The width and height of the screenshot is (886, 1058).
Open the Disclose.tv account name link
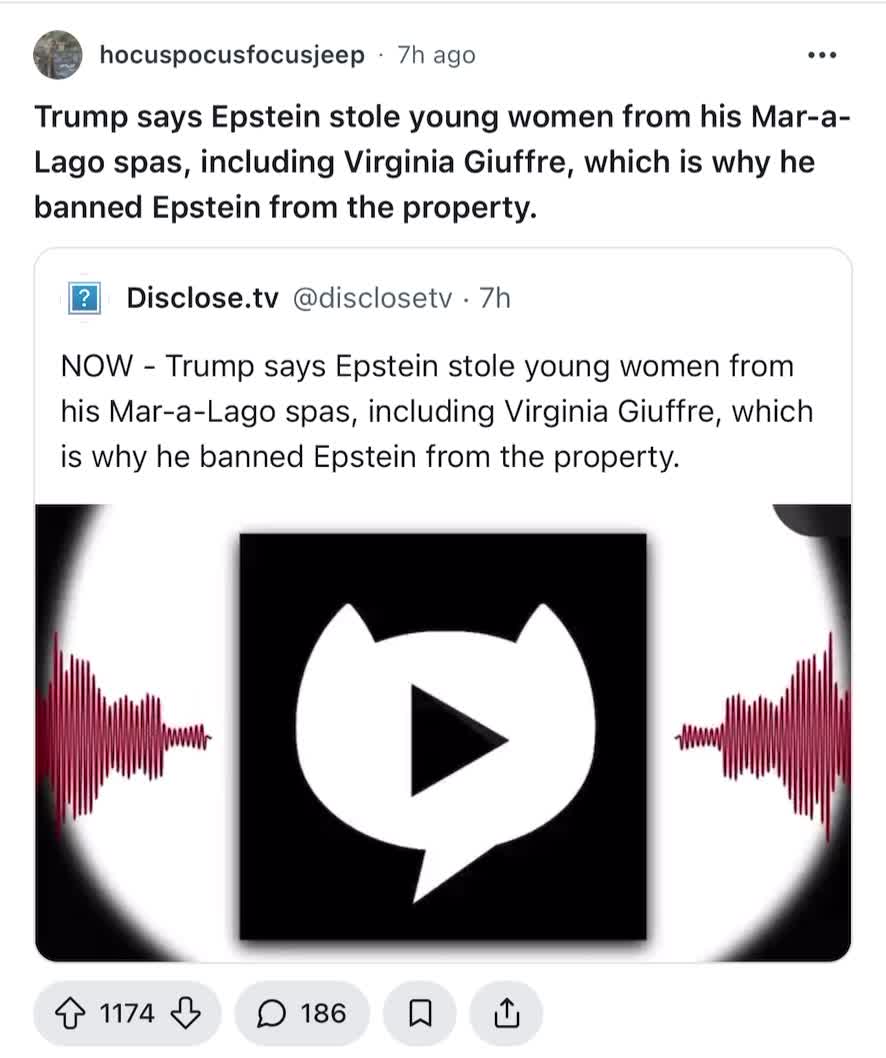(x=202, y=298)
